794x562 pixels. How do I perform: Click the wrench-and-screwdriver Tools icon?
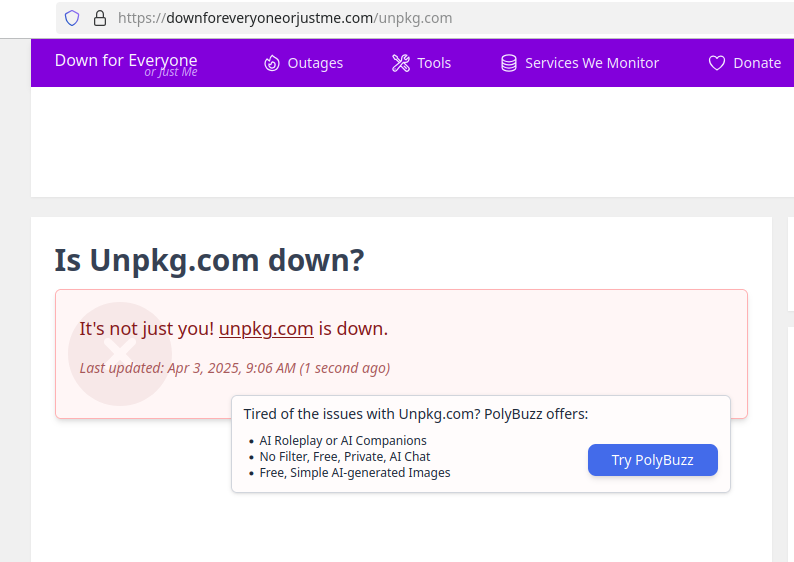[401, 63]
